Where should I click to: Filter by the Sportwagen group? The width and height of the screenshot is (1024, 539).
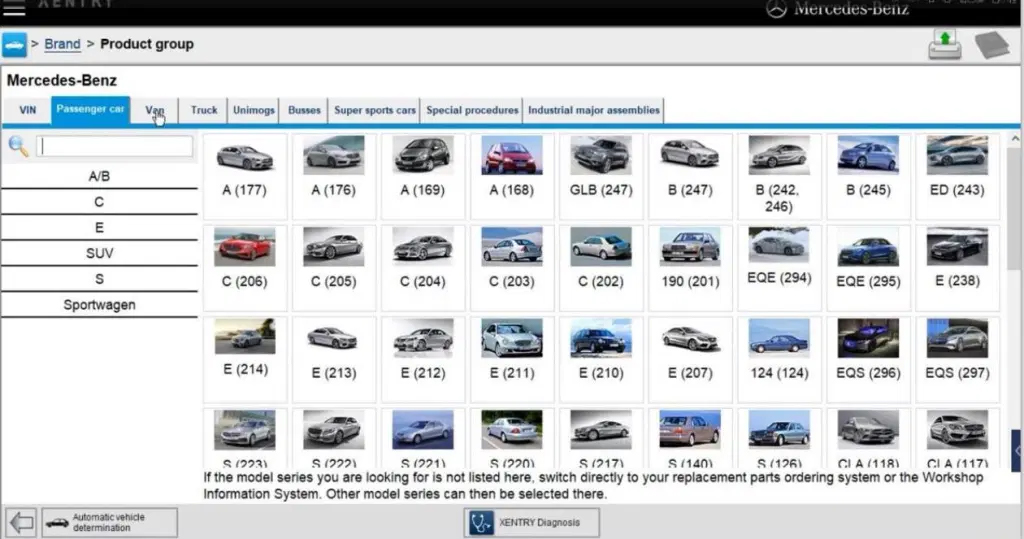(x=99, y=305)
